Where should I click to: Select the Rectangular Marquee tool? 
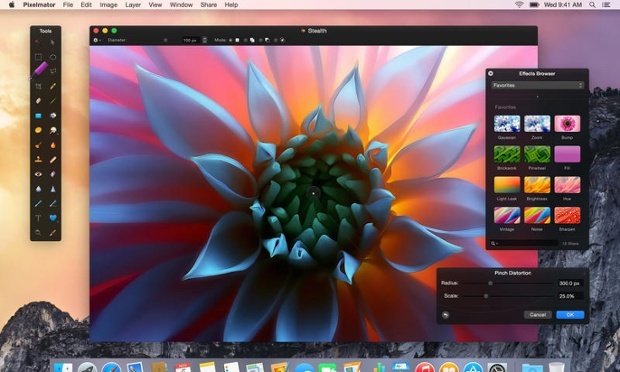38,57
